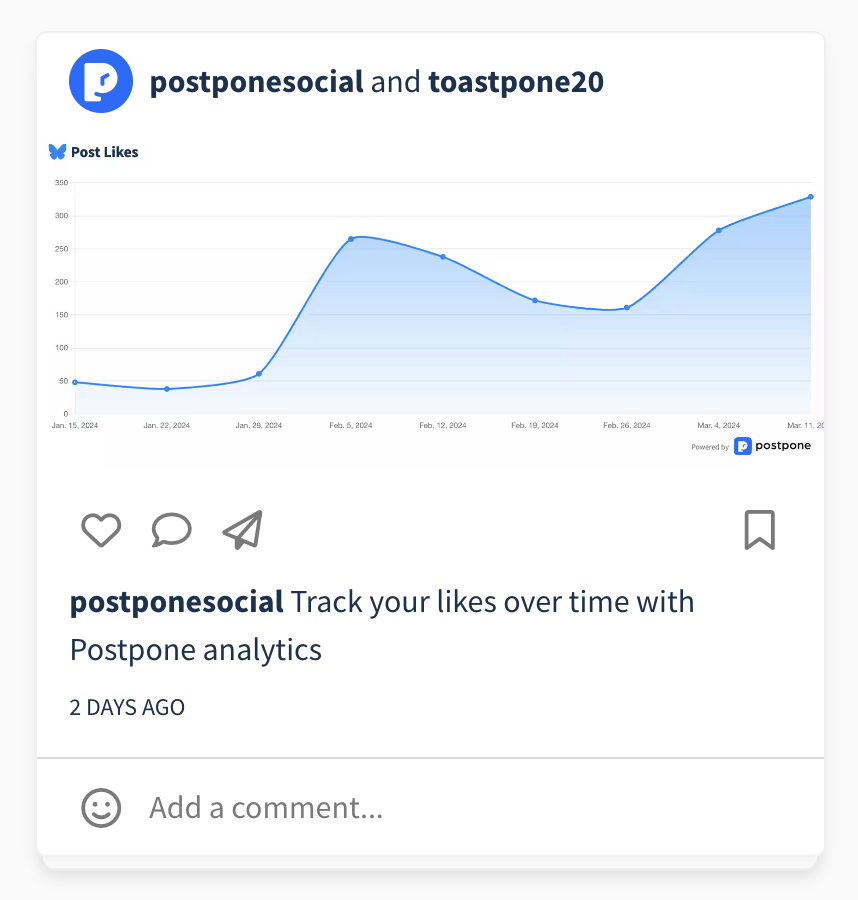Screen dimensions: 858x900
Task: Select the Jan. 29, 2024 data point
Action: click(x=259, y=374)
